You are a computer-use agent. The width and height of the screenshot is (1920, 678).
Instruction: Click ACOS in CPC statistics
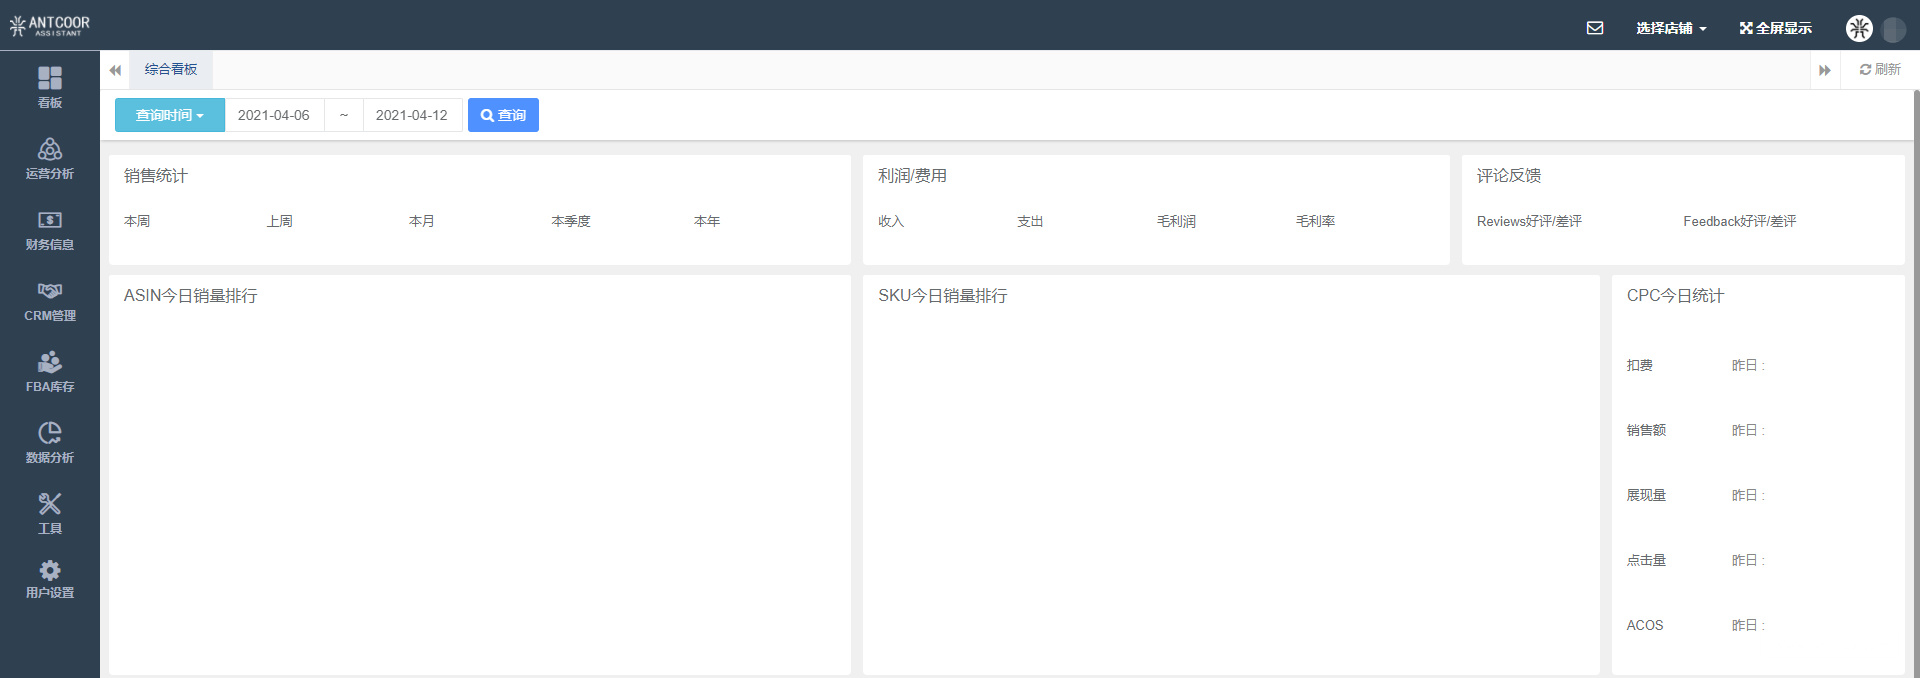(1645, 625)
